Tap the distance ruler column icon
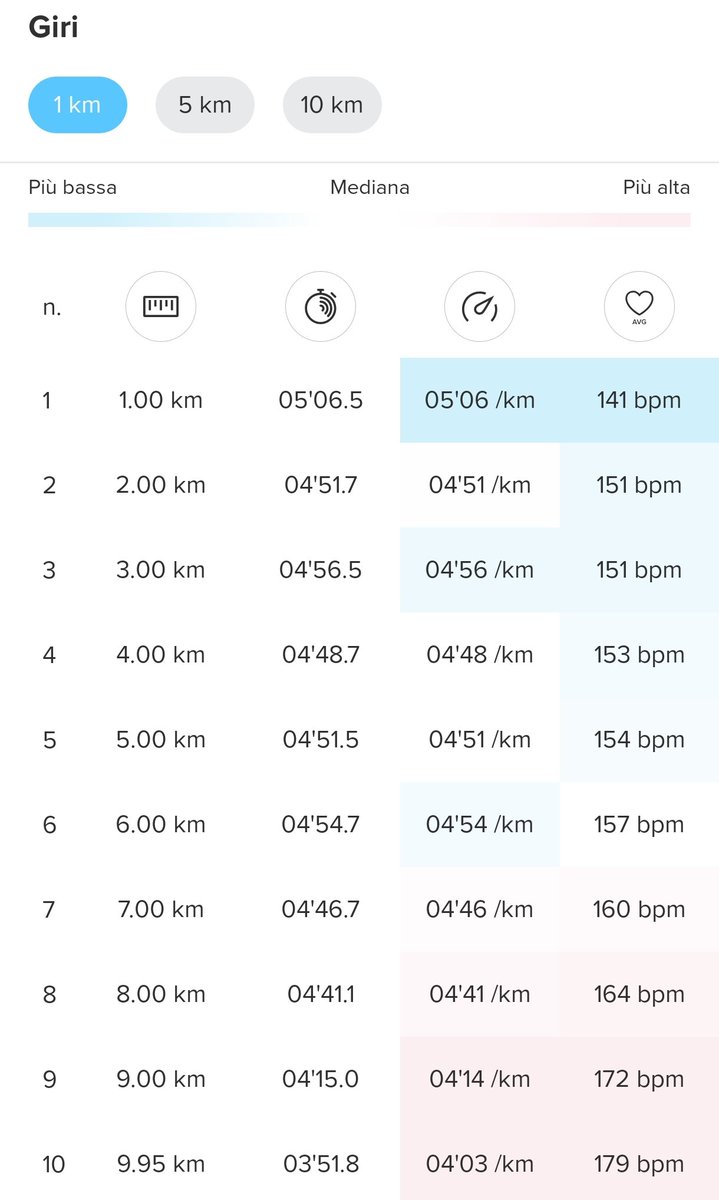719x1200 pixels. [x=160, y=307]
